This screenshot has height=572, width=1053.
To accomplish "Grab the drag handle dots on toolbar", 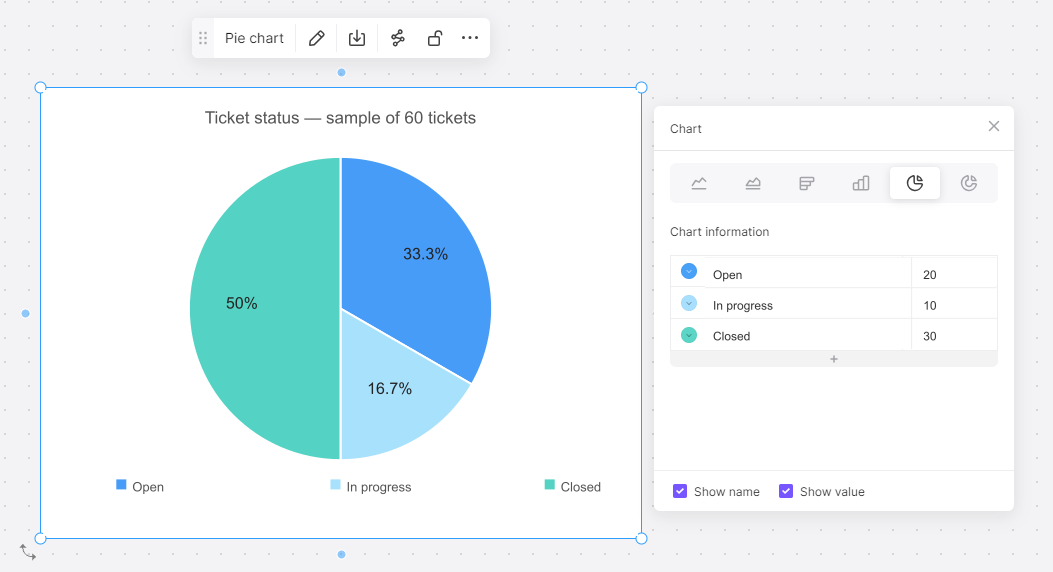I will tap(203, 38).
